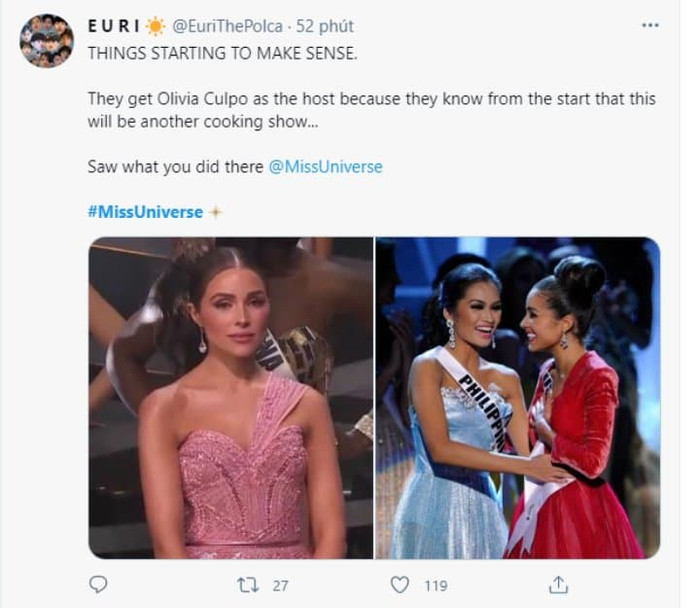Click the sun emoji beside EURI name
Image resolution: width=700 pixels, height=608 pixels.
(x=155, y=26)
